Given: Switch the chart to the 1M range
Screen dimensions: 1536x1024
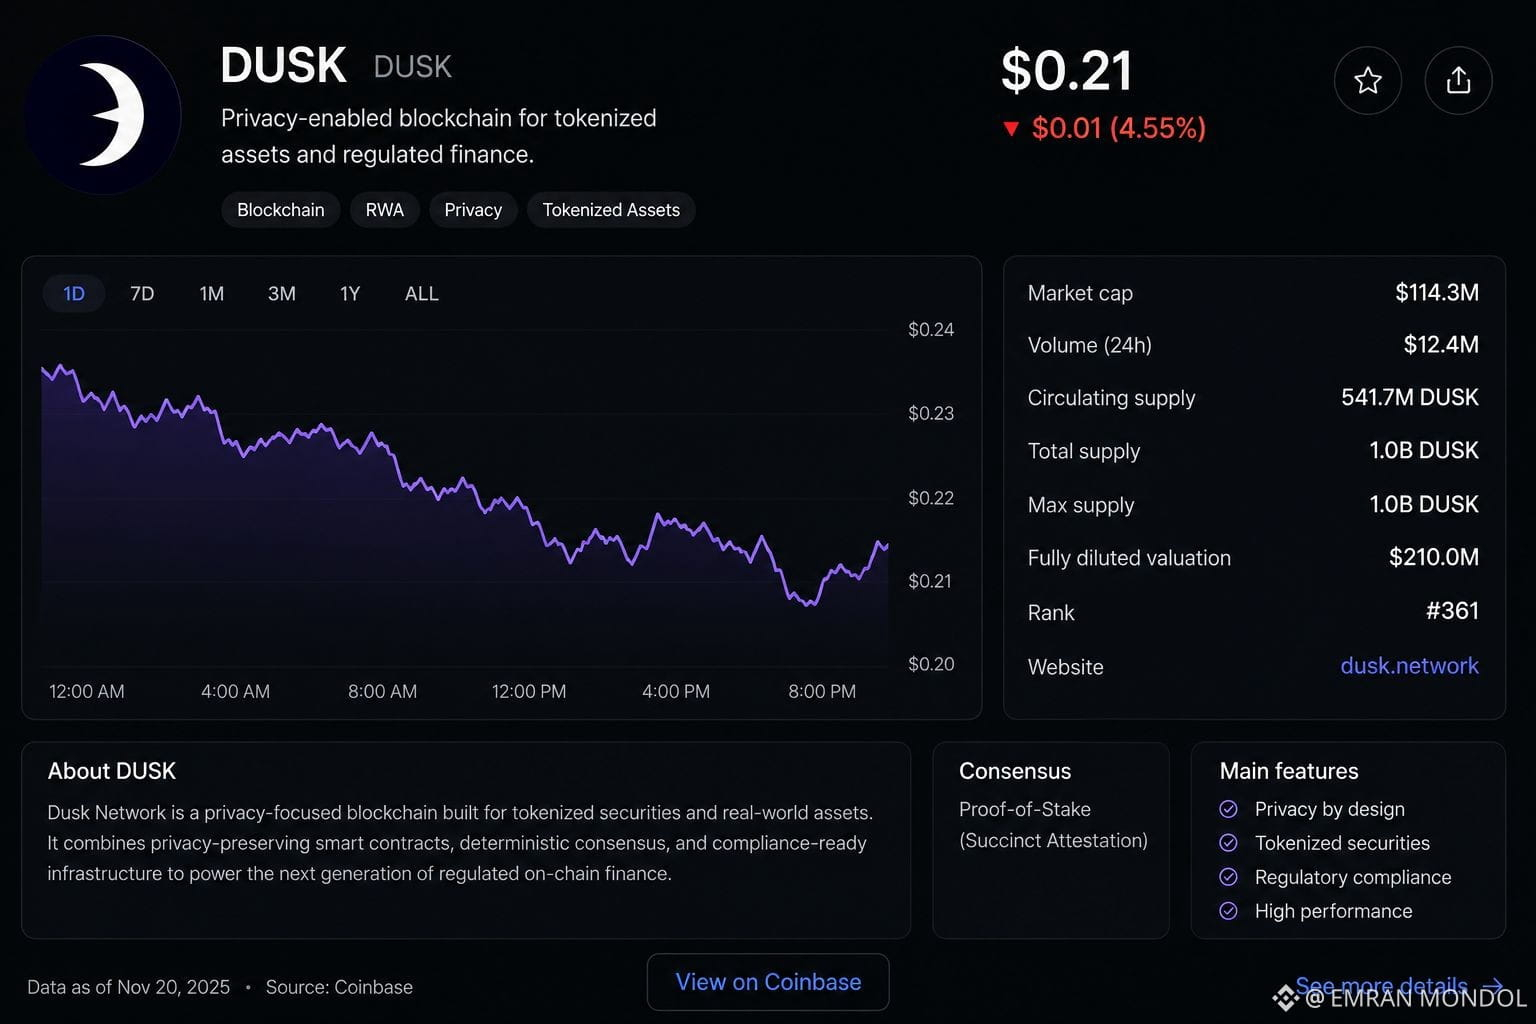Looking at the screenshot, I should pos(211,294).
